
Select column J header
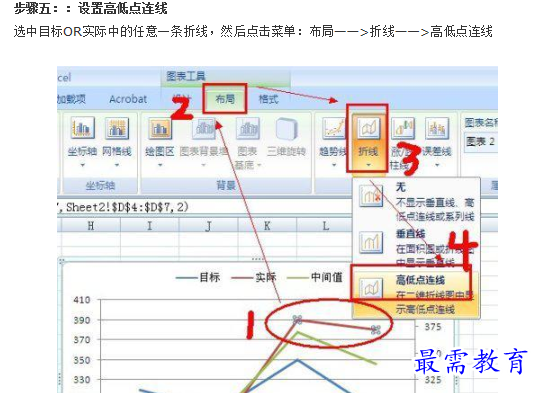click(208, 226)
